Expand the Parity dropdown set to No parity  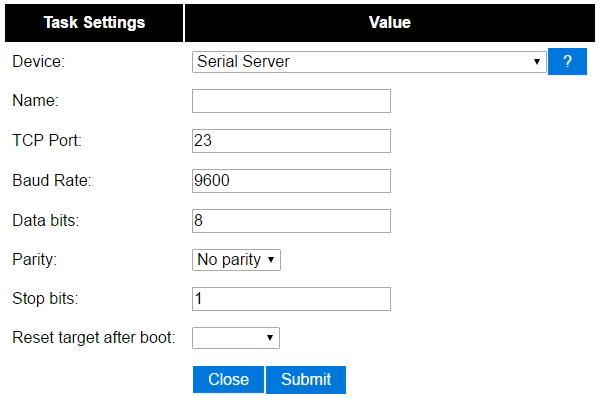coord(236,260)
